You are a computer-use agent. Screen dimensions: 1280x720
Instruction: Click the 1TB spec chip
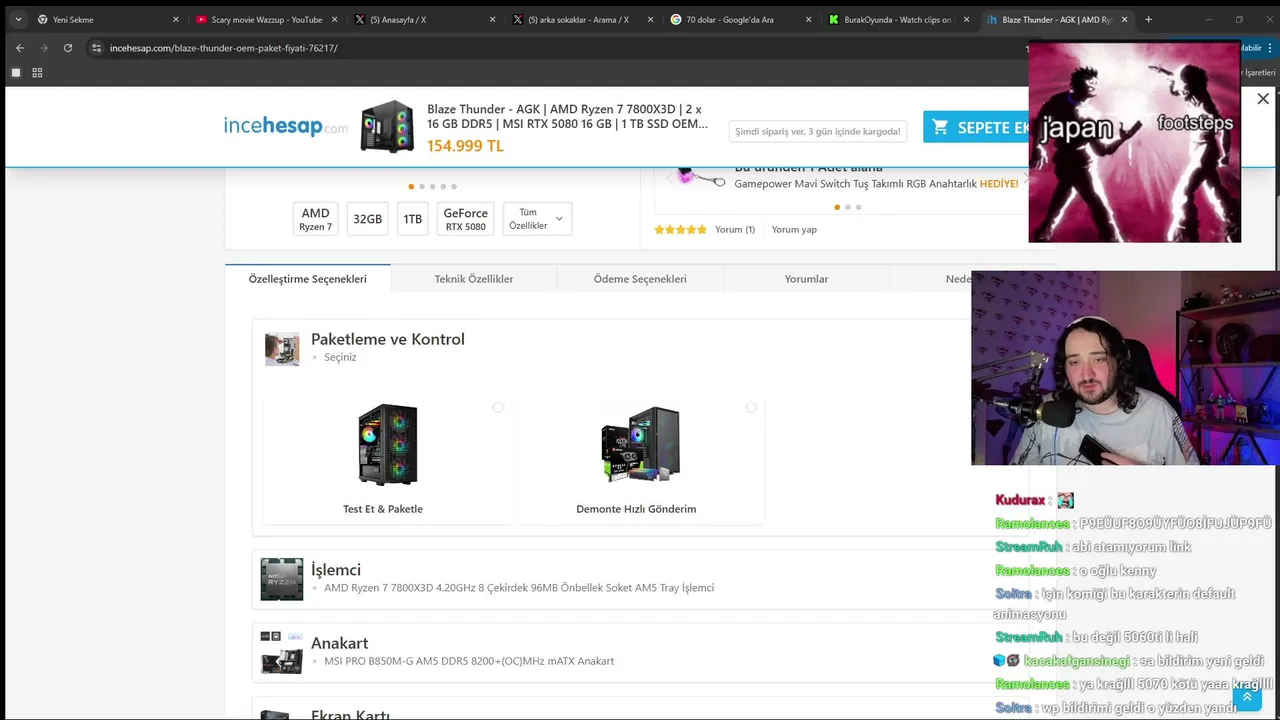tap(413, 219)
